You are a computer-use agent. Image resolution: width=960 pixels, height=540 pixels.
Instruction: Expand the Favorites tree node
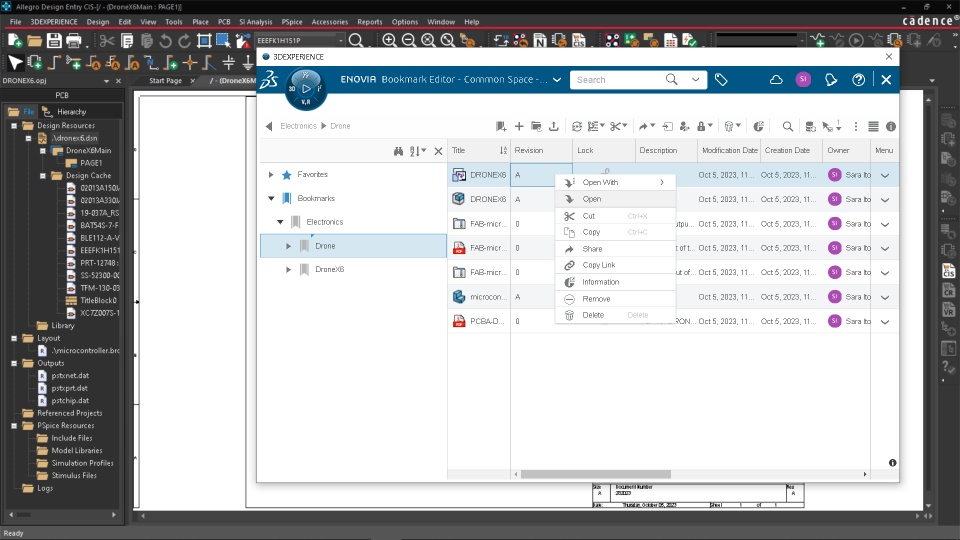271,174
